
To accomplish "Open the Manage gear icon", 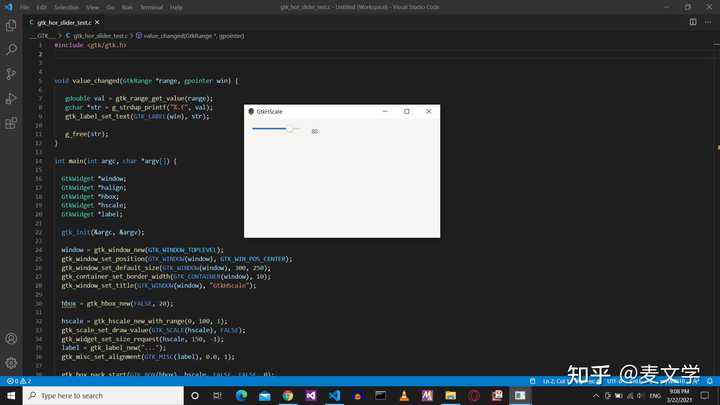I will (x=11, y=363).
